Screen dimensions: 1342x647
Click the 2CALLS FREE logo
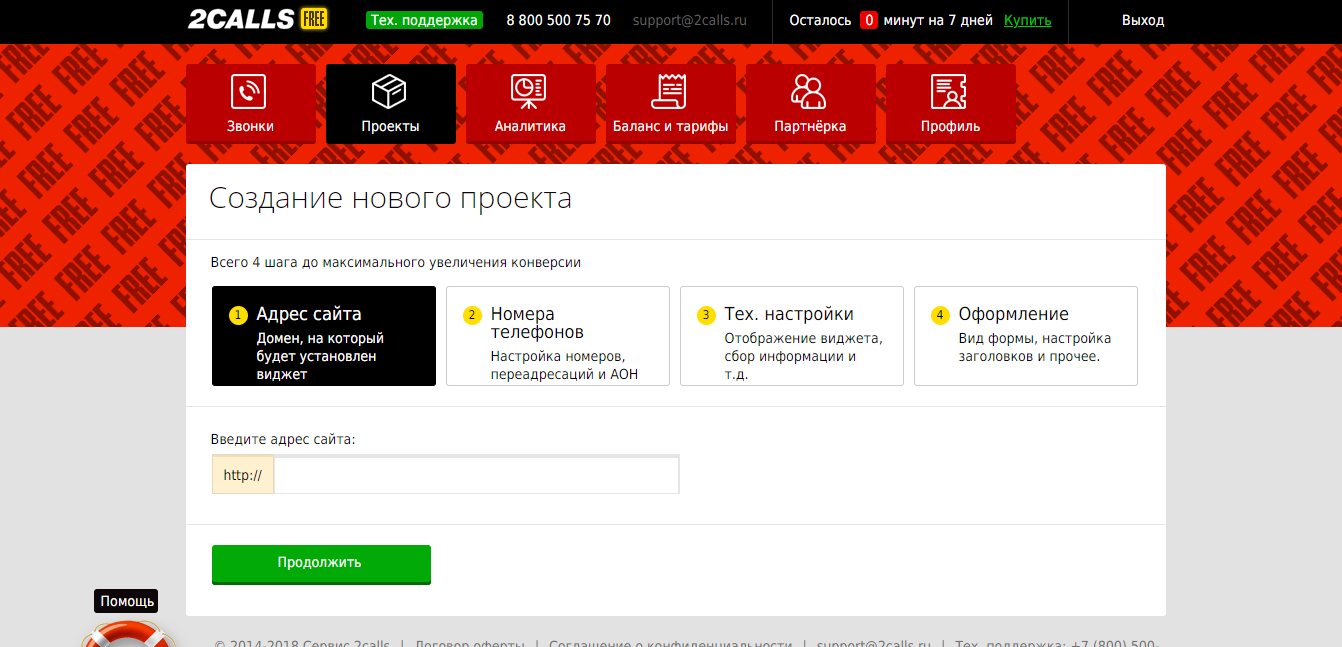pos(258,20)
